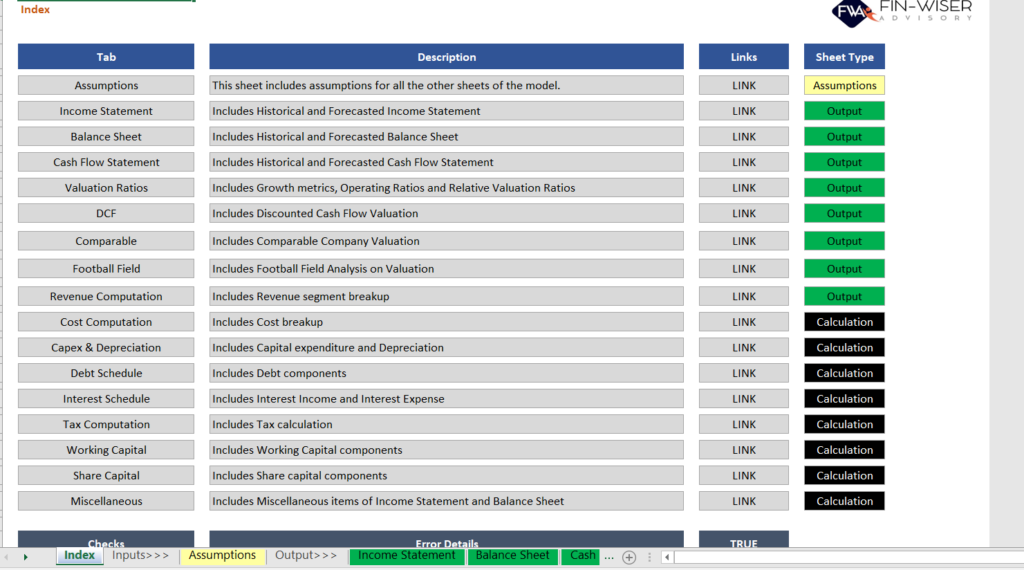The image size is (1024, 570).
Task: Open the Income Statement sheet tab
Action: tap(406, 556)
